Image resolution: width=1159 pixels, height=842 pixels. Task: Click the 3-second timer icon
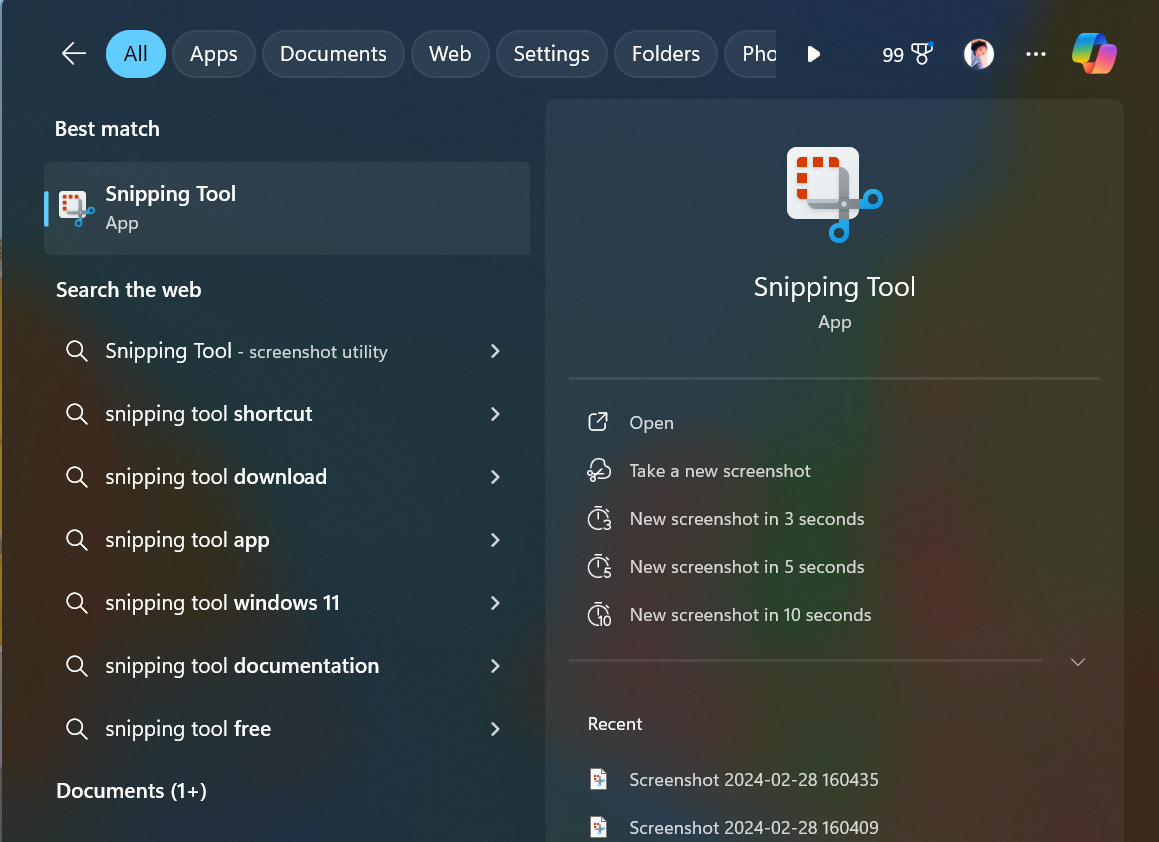pyautogui.click(x=599, y=518)
